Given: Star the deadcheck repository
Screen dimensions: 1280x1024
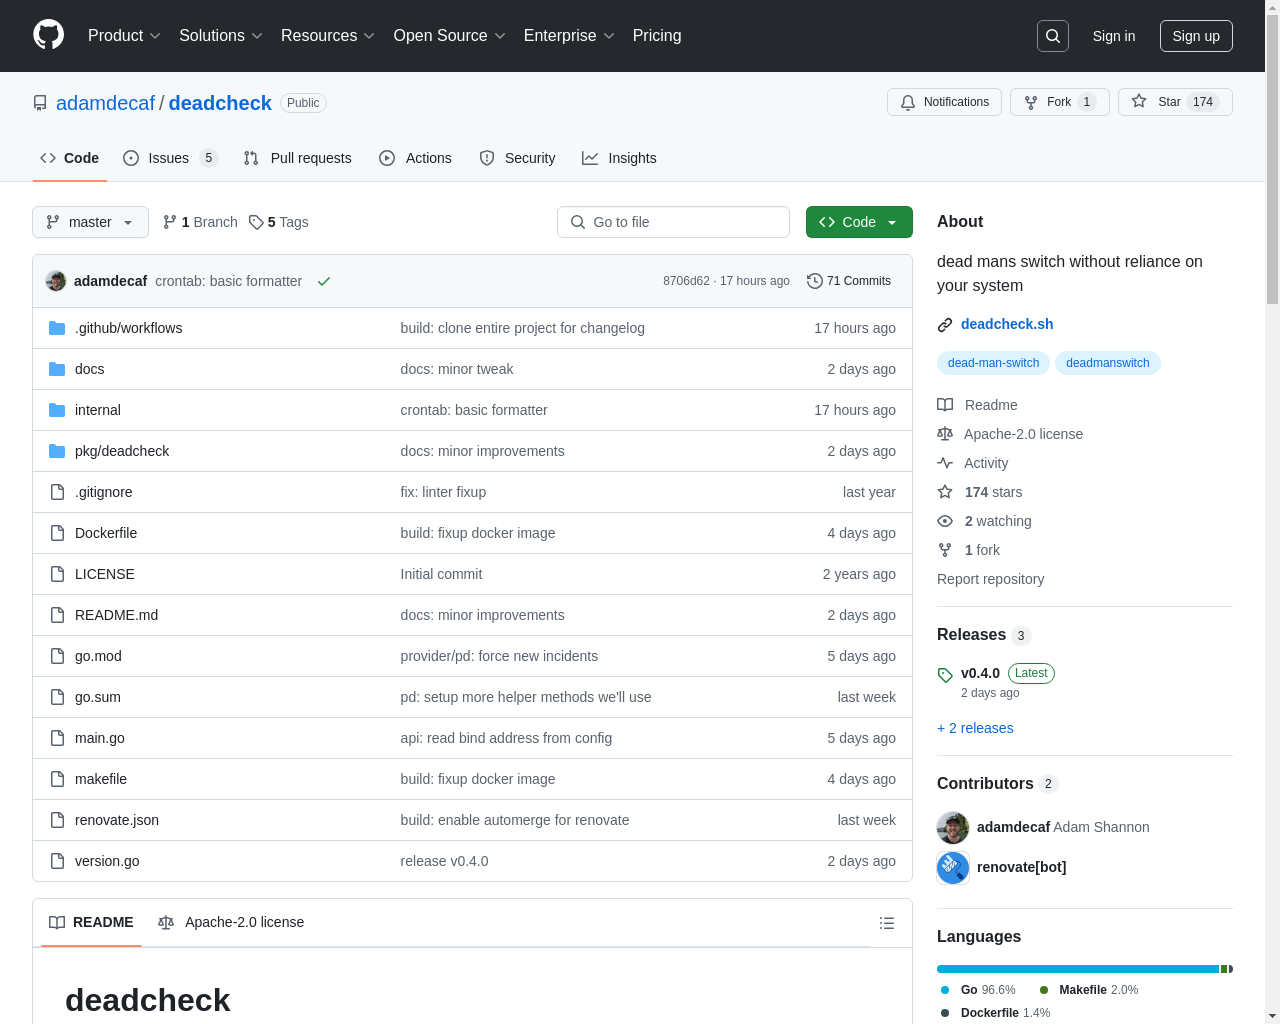Looking at the screenshot, I should (1175, 102).
